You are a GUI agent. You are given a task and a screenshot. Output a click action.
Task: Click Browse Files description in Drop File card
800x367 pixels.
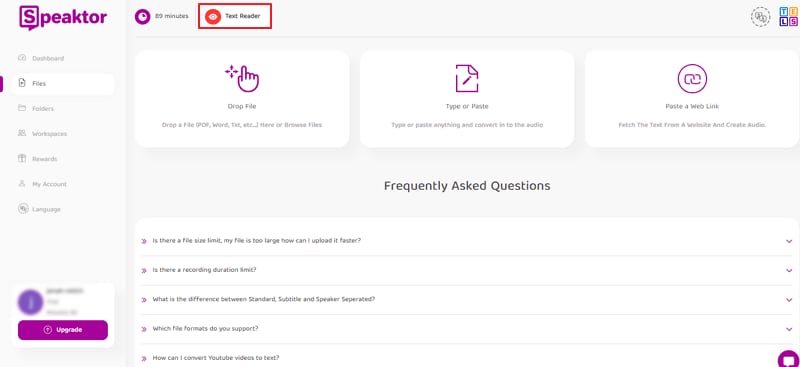click(242, 125)
